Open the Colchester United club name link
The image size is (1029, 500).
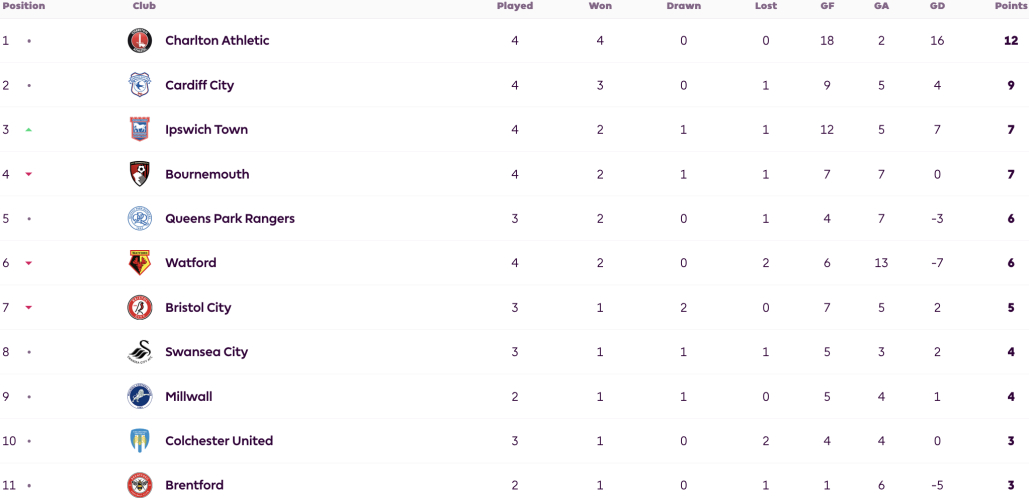tap(219, 441)
